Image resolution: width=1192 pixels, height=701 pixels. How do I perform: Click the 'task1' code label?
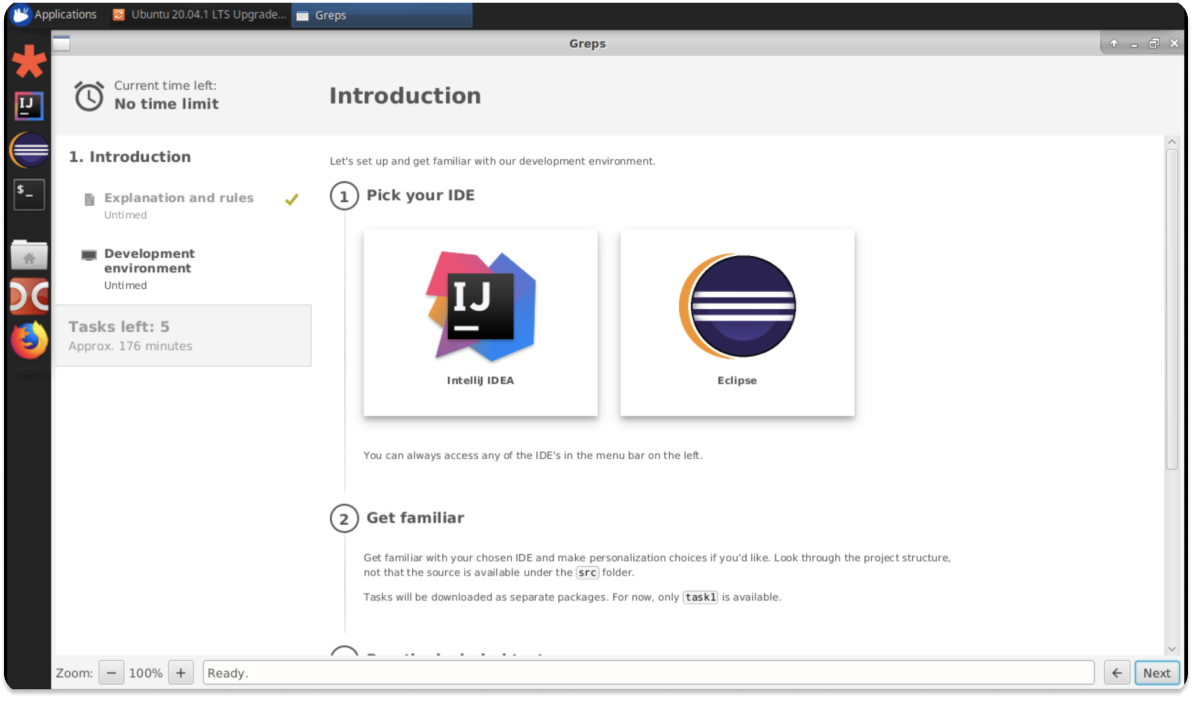(x=700, y=598)
